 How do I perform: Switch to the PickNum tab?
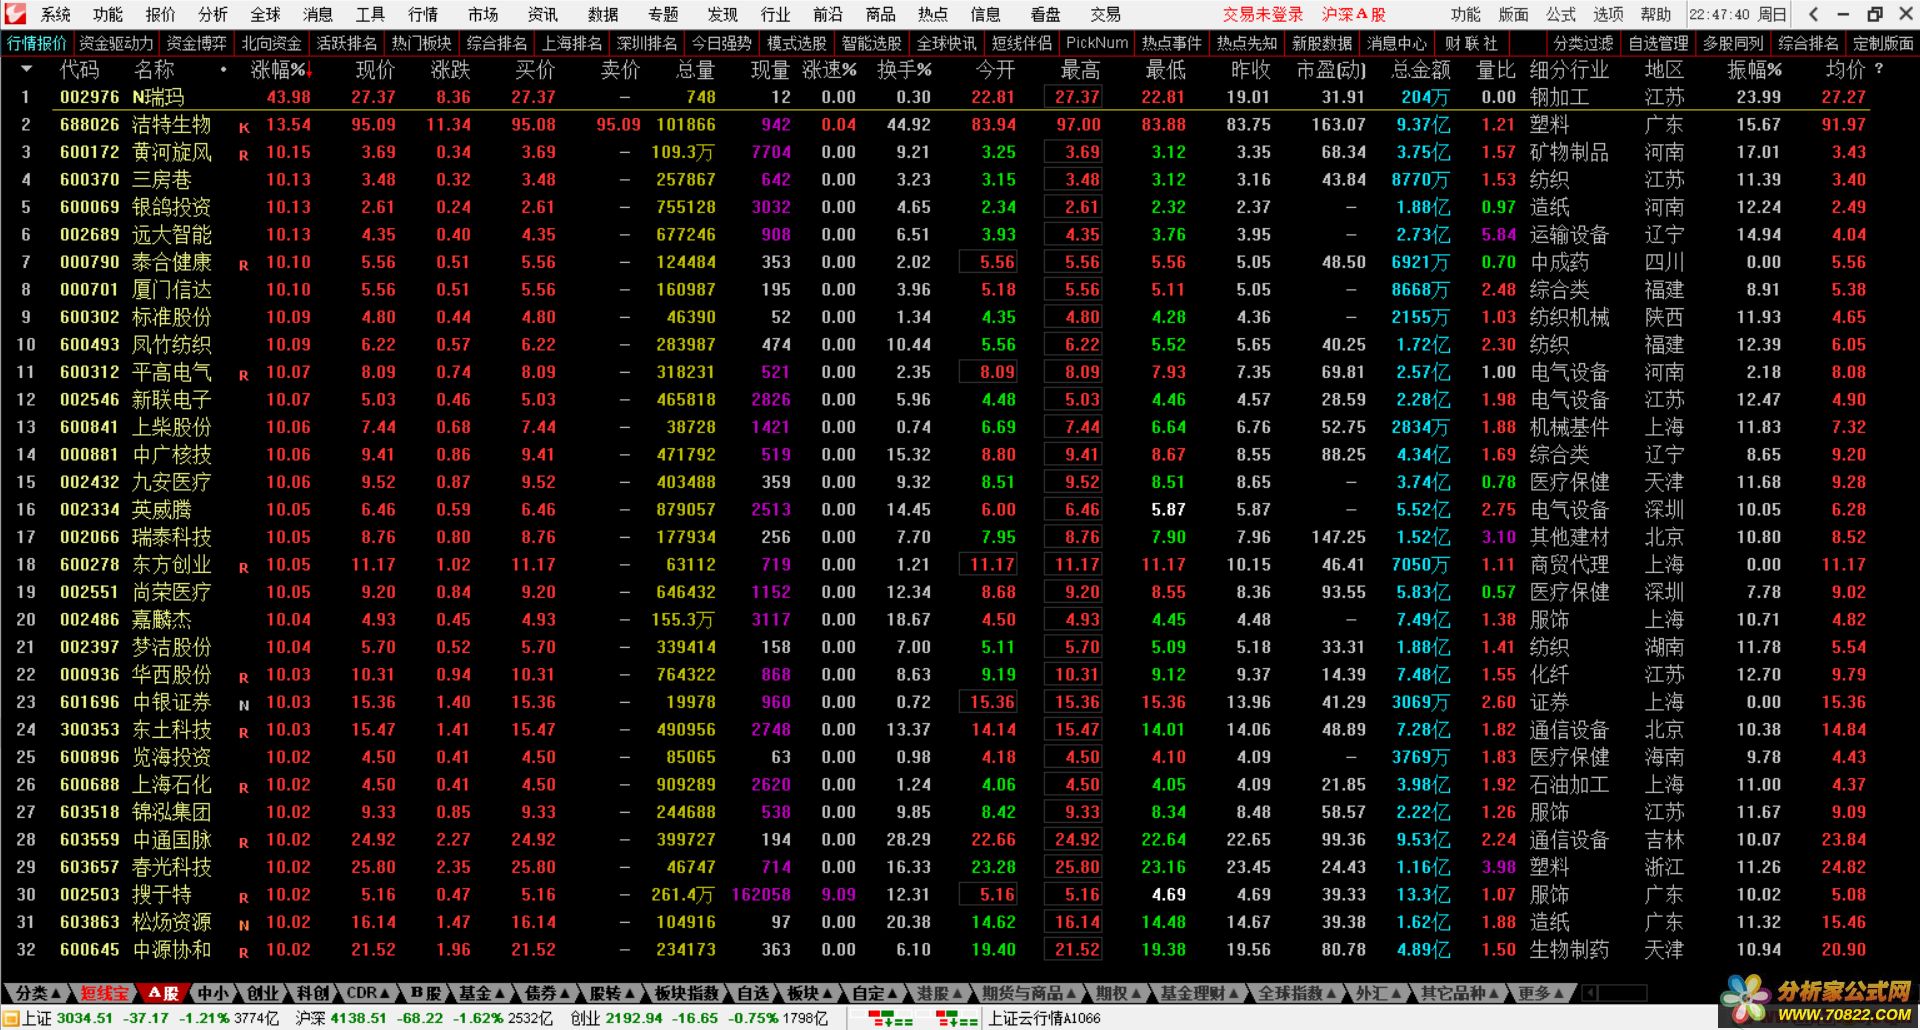click(1097, 43)
